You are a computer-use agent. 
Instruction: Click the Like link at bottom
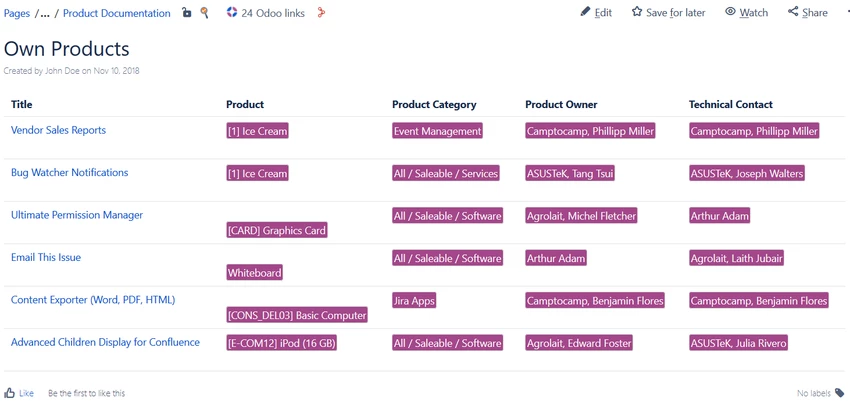(26, 393)
